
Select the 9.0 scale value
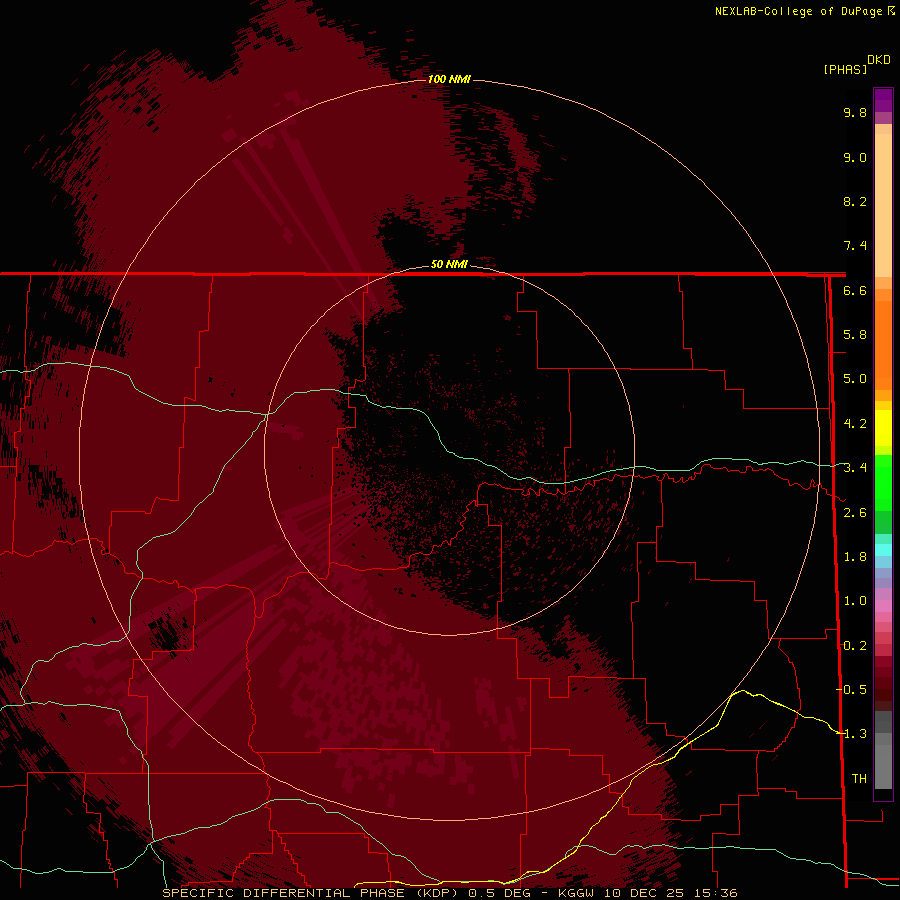click(x=855, y=157)
